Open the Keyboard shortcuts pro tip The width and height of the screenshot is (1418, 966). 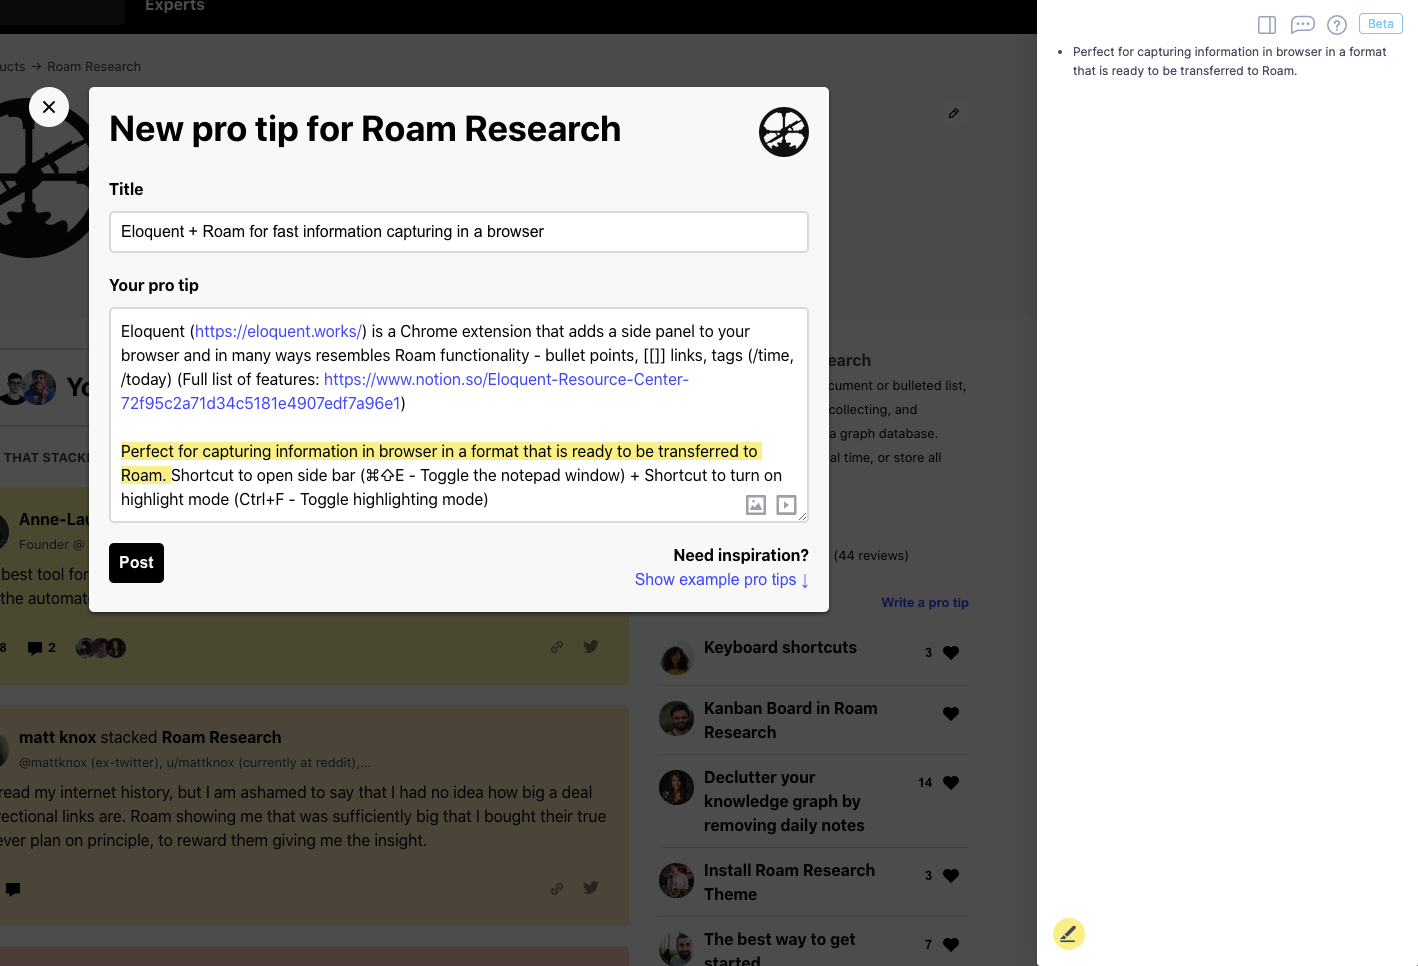tap(780, 648)
